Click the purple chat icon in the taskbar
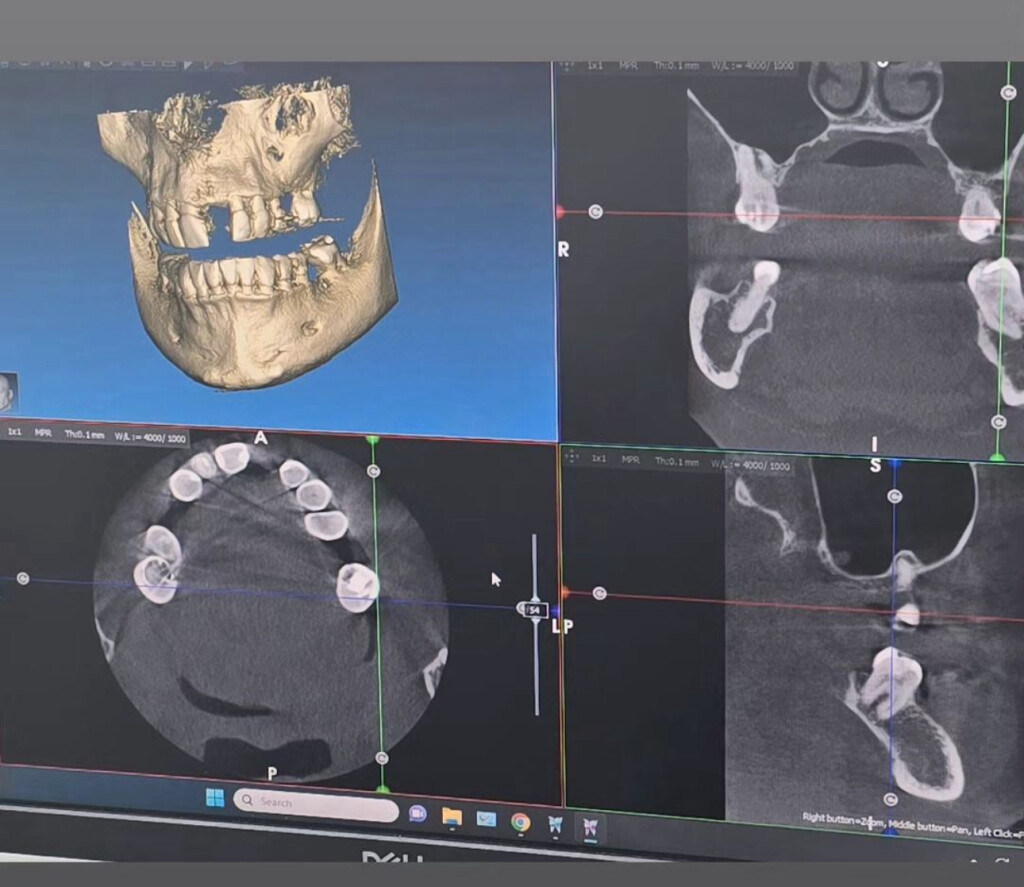This screenshot has height=887, width=1024. (418, 813)
